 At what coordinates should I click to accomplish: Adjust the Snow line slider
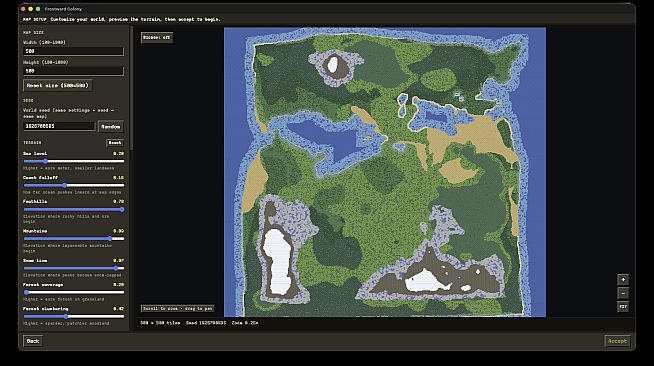point(73,268)
